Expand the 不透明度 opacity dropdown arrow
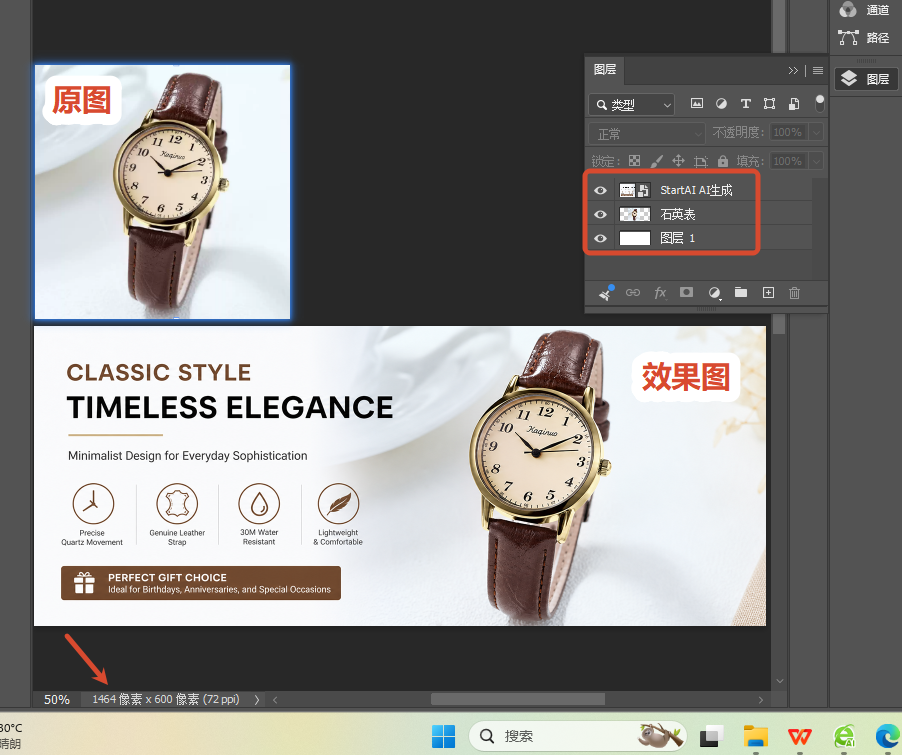Image resolution: width=902 pixels, height=755 pixels. 816,132
